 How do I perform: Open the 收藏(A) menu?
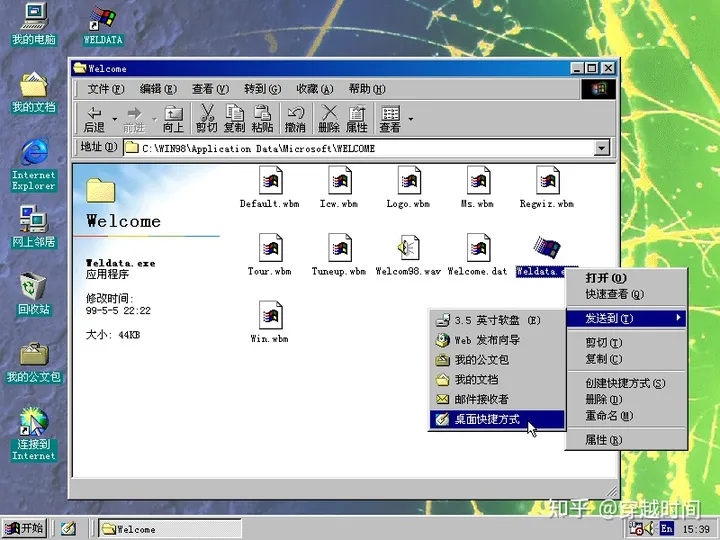[315, 89]
